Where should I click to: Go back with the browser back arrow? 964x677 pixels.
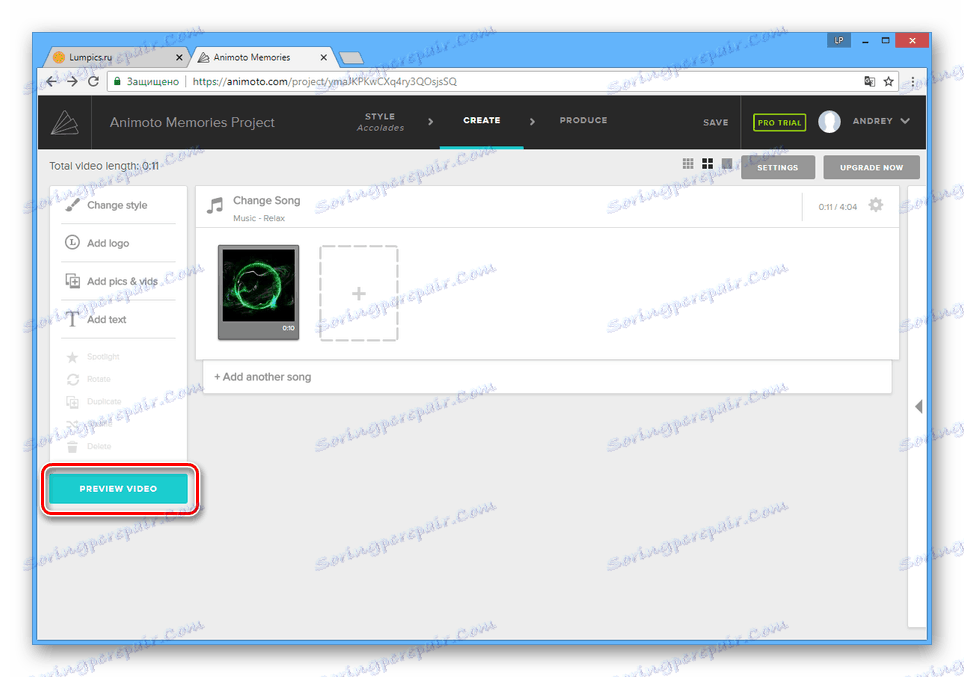[x=52, y=81]
